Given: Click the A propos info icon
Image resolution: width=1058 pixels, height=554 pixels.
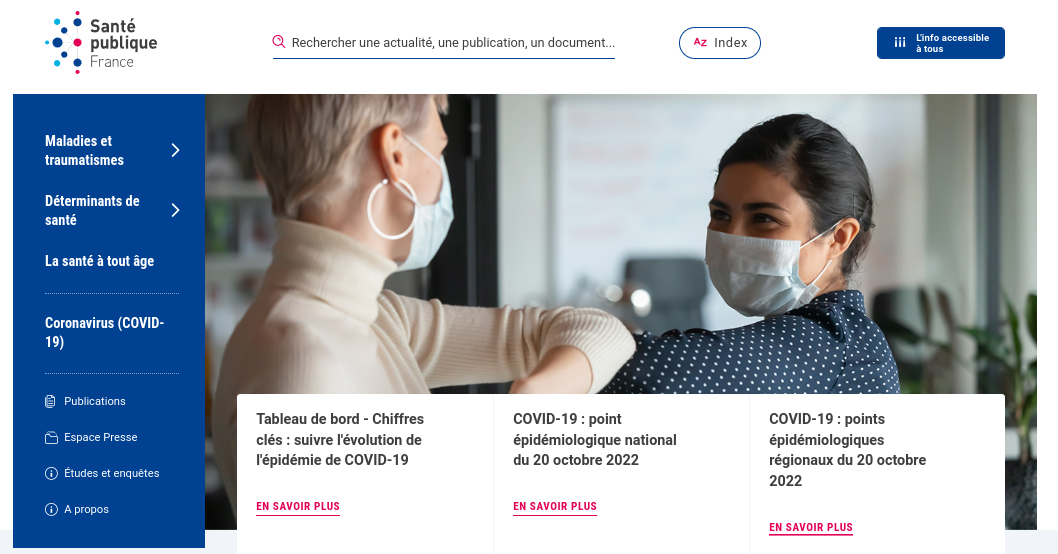Looking at the screenshot, I should 51,509.
